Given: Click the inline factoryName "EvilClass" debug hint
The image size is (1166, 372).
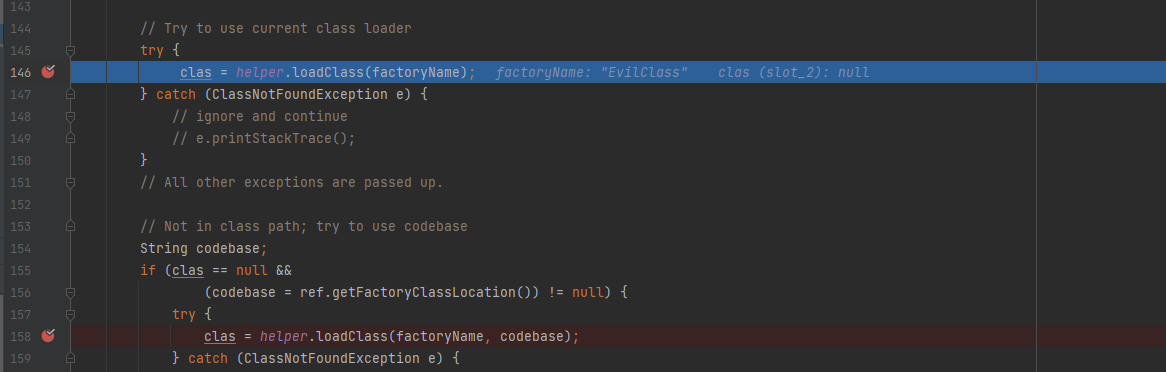Looking at the screenshot, I should pos(590,72).
